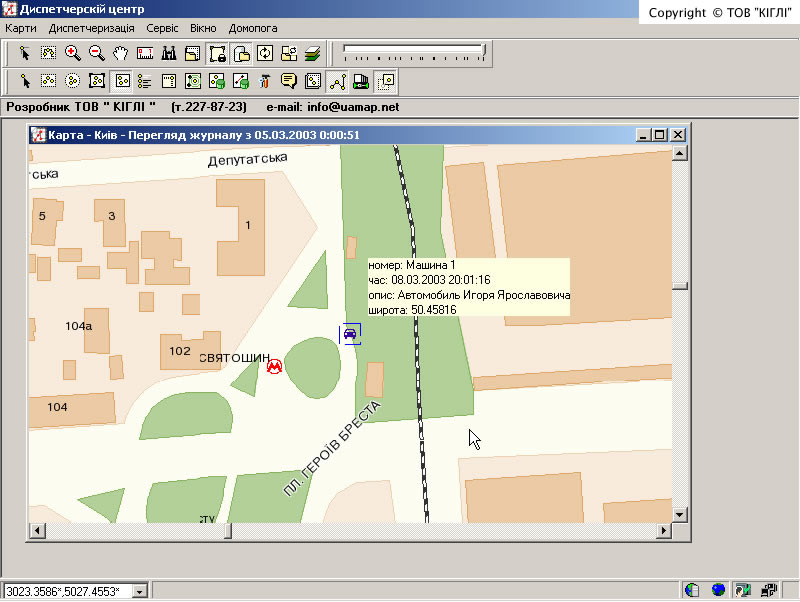800x602 pixels.
Task: Click the blue car marker on map
Action: click(x=350, y=334)
